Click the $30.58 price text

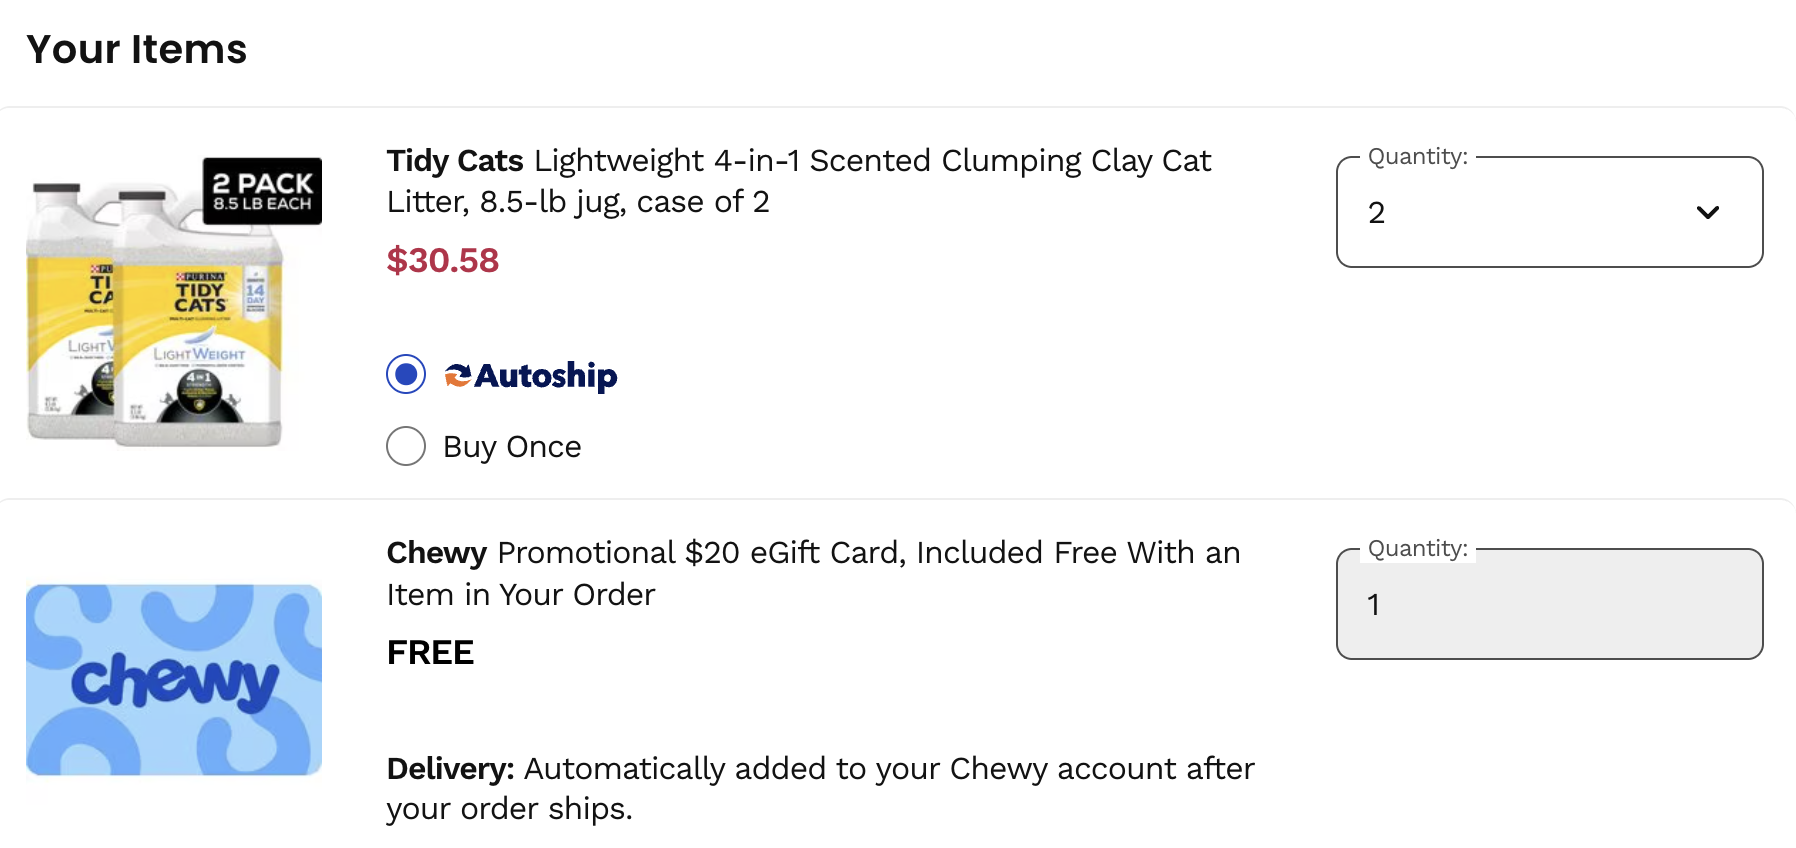pyautogui.click(x=443, y=261)
